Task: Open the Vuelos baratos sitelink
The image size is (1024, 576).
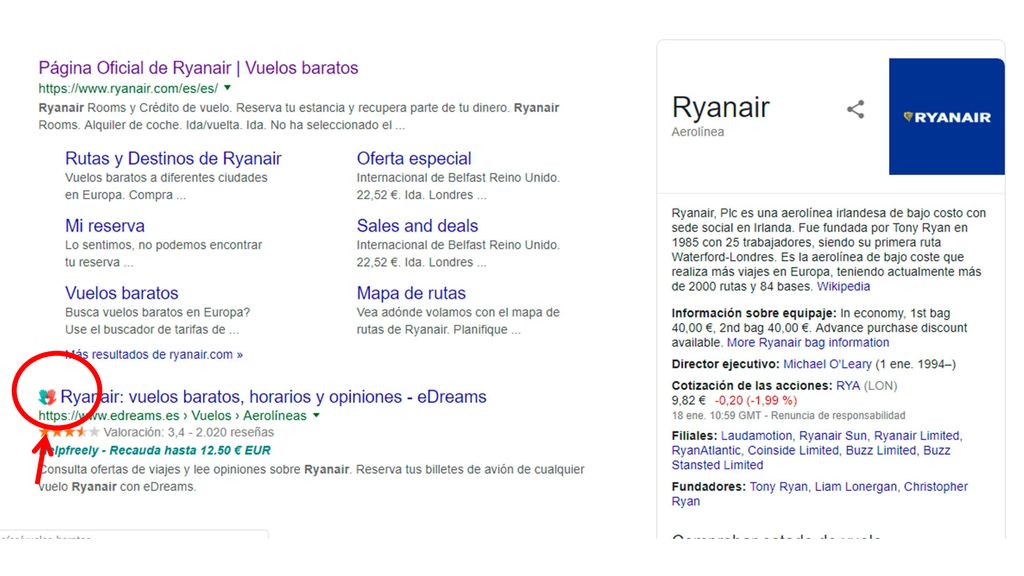Action: (x=121, y=293)
